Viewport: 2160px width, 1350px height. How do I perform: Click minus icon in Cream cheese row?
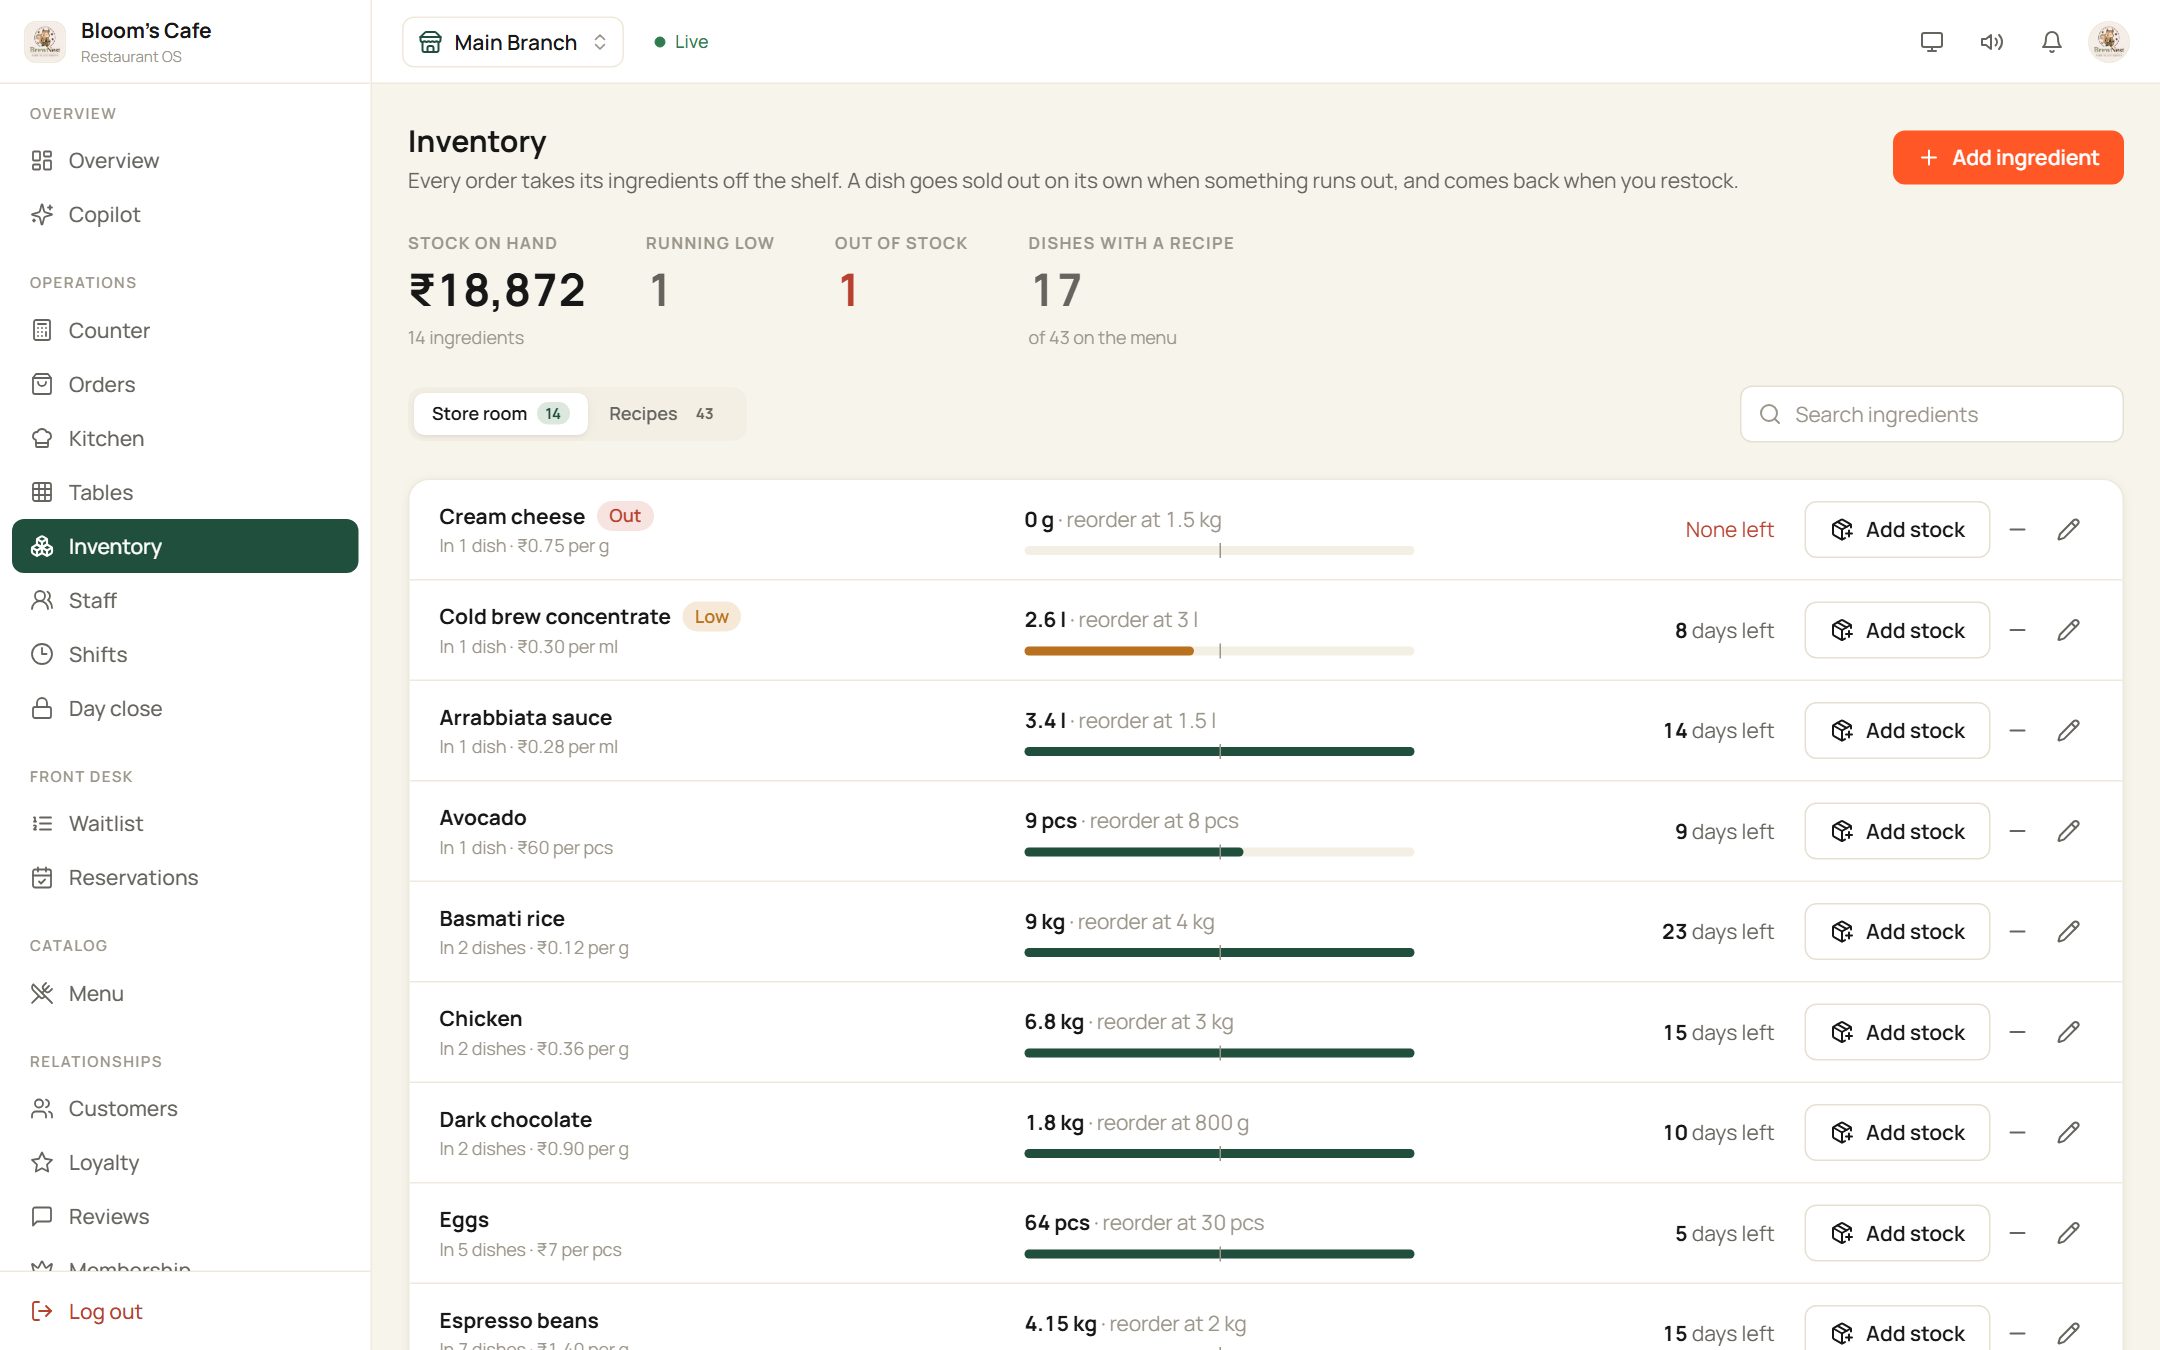[x=2017, y=529]
